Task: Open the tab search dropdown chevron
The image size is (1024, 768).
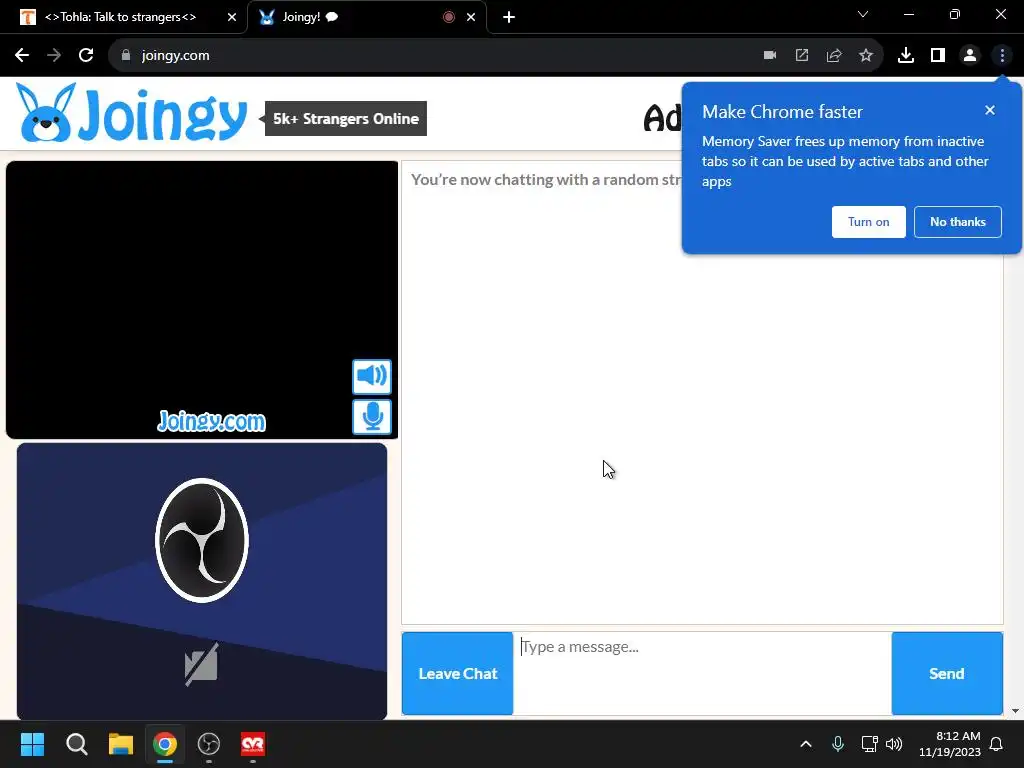Action: (x=863, y=14)
